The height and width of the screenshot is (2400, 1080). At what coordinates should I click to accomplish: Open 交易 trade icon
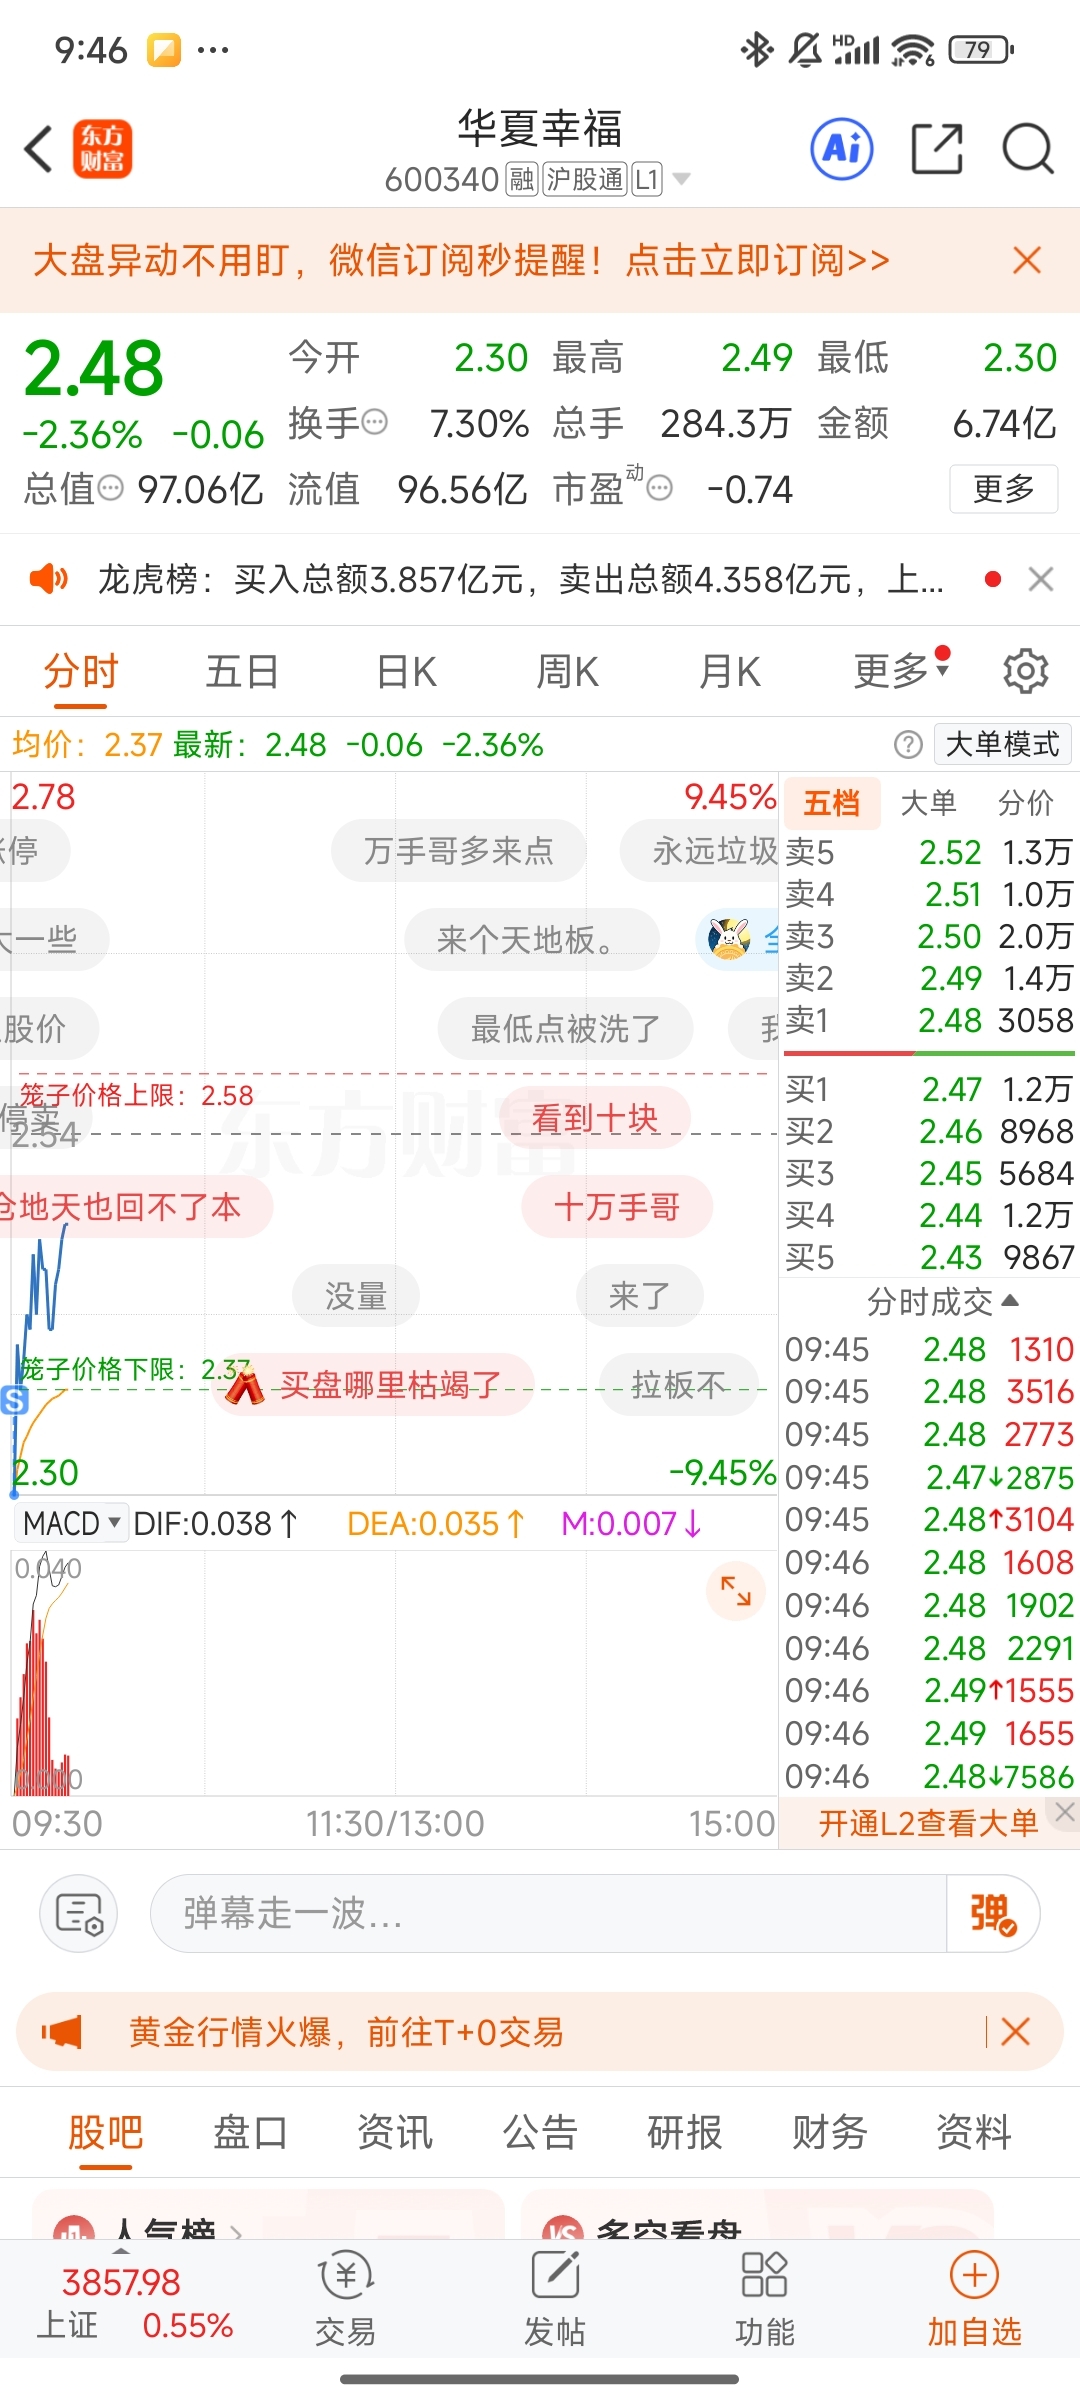pos(345,2300)
